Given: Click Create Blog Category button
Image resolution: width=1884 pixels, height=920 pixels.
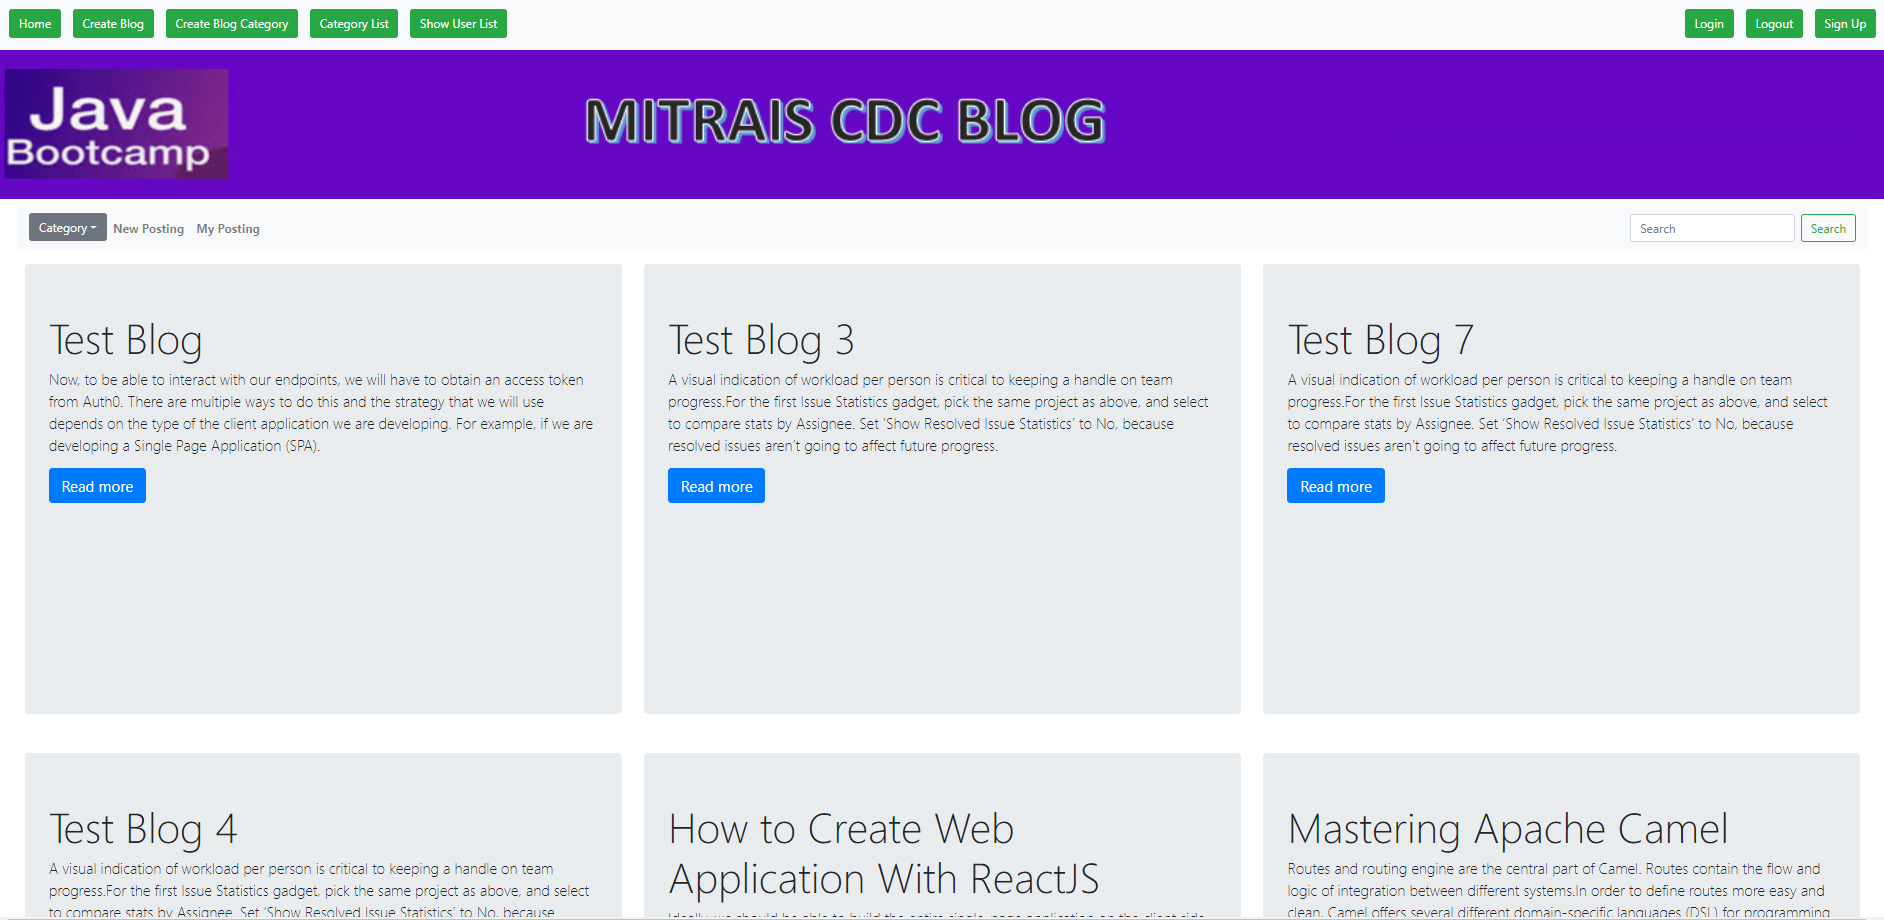Looking at the screenshot, I should point(232,24).
